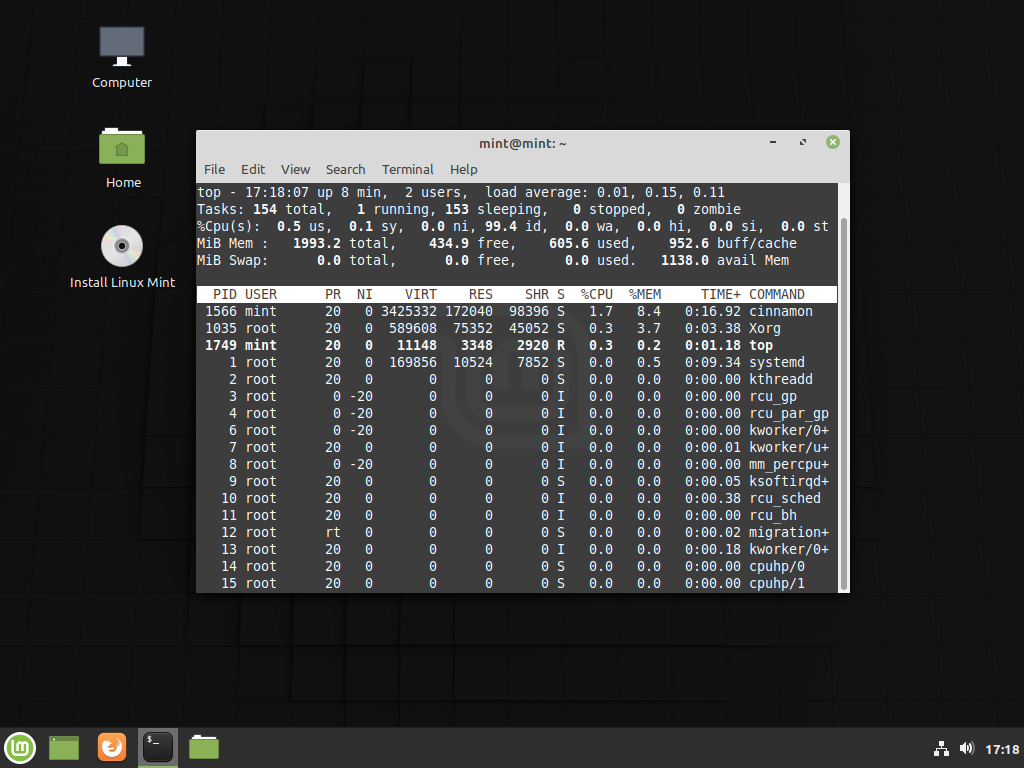Select the Install Linux Mint disc icon
The height and width of the screenshot is (768, 1024).
click(122, 246)
